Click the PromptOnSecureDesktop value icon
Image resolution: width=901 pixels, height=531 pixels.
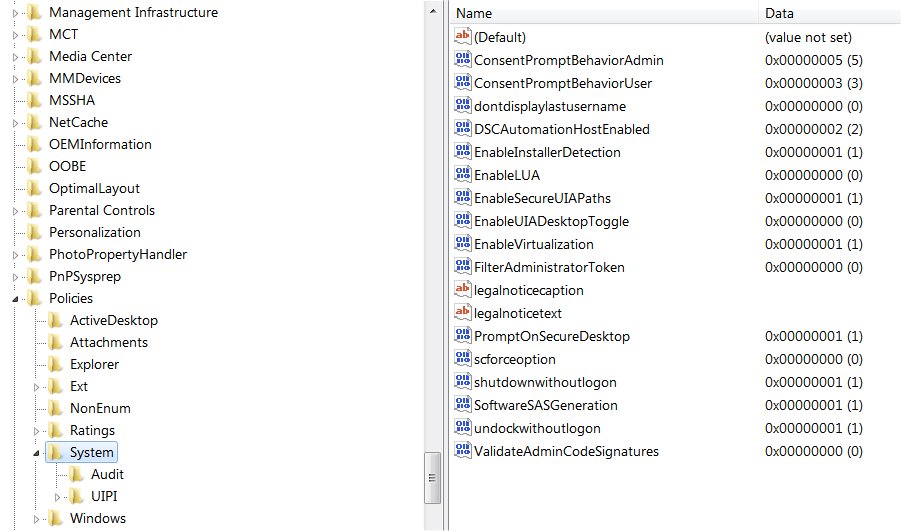coord(462,336)
